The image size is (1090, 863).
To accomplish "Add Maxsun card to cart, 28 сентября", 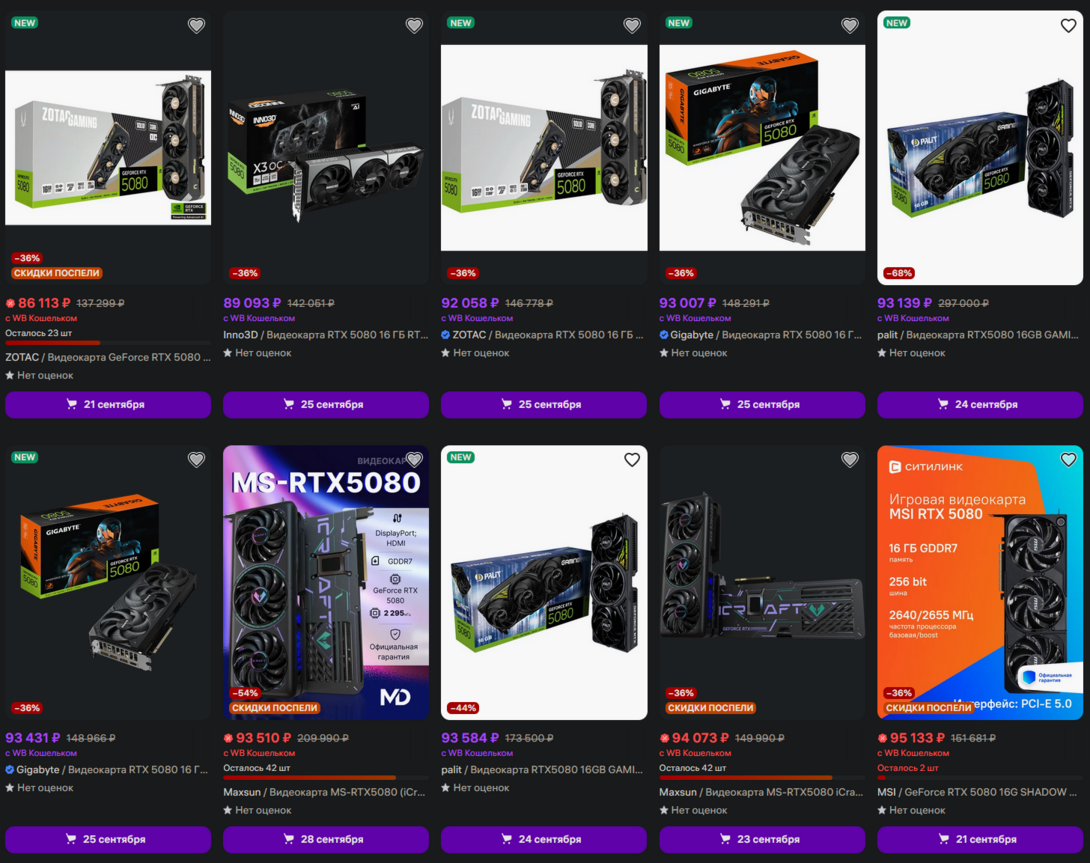I will 325,839.
